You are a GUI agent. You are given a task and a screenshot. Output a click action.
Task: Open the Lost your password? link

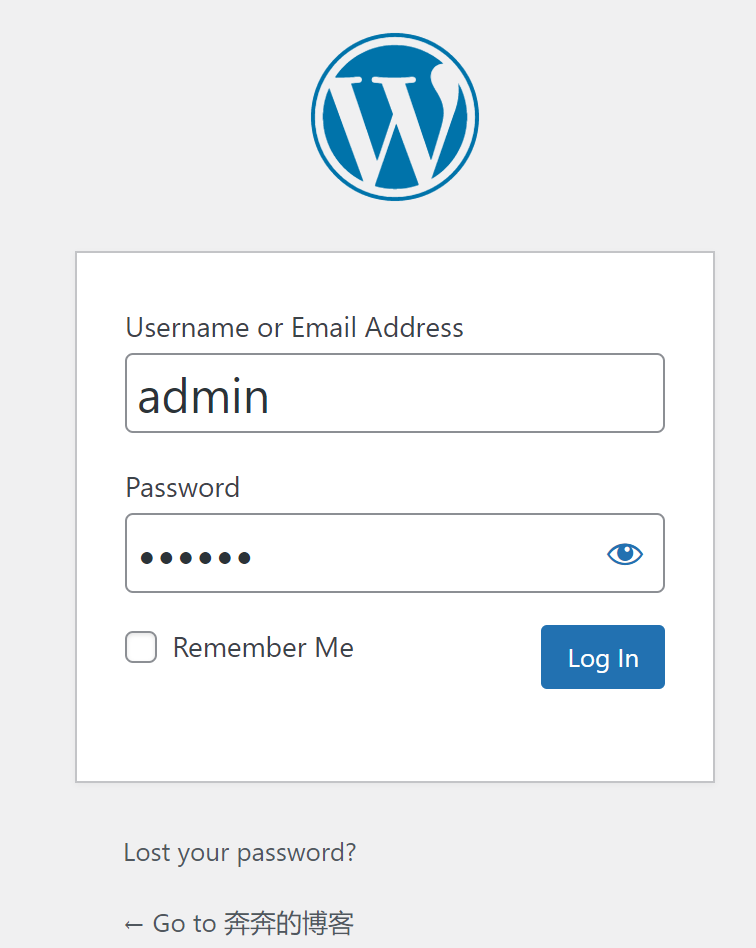pyautogui.click(x=240, y=852)
